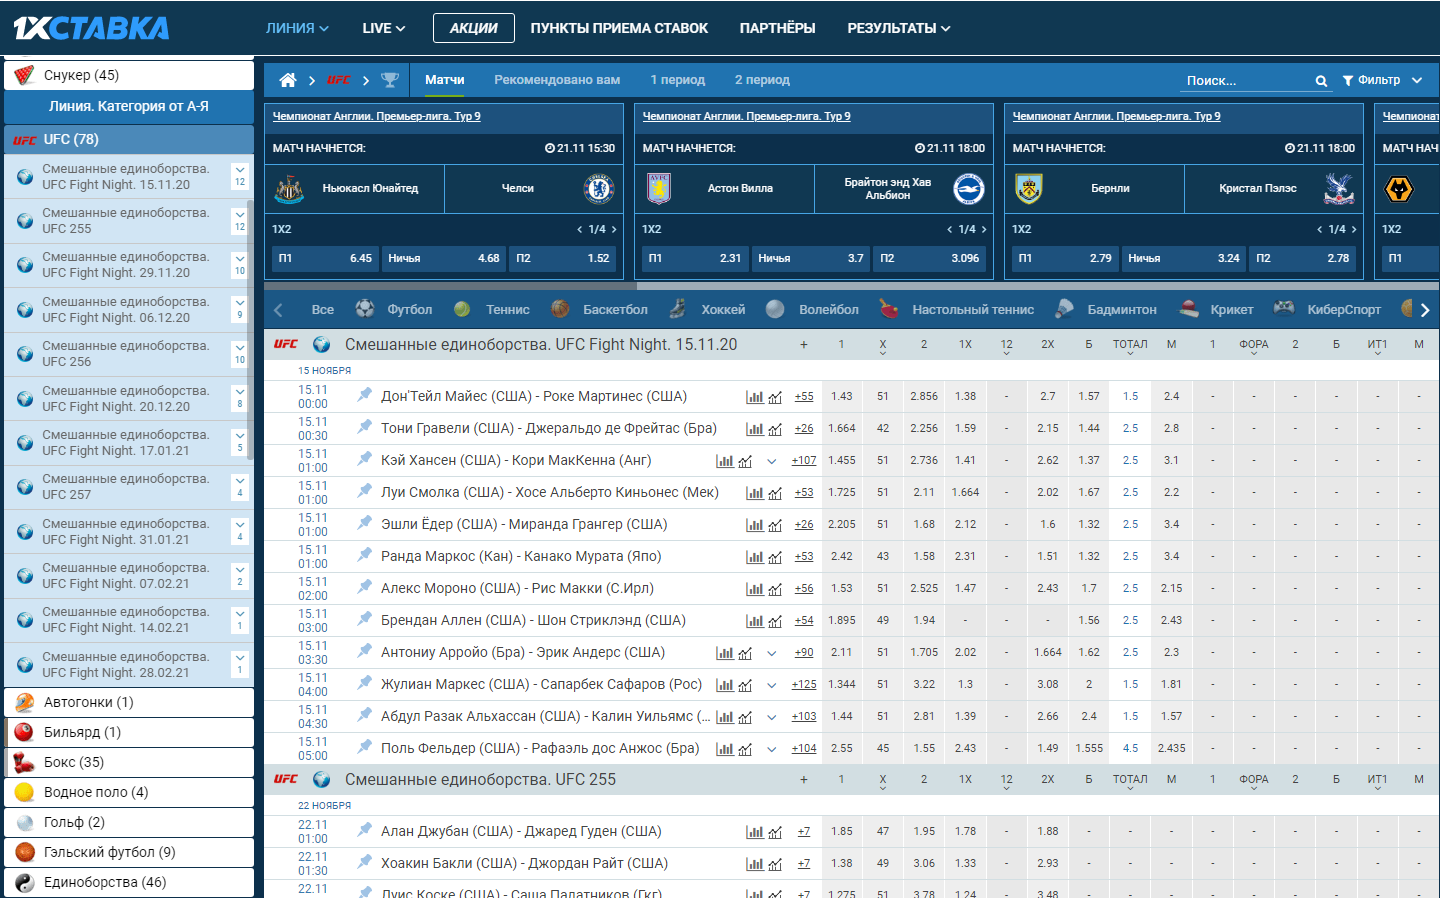Screen dimensions: 1440x898
Task: Open the ЛИНИЯ dropdown menu
Action: tap(297, 28)
